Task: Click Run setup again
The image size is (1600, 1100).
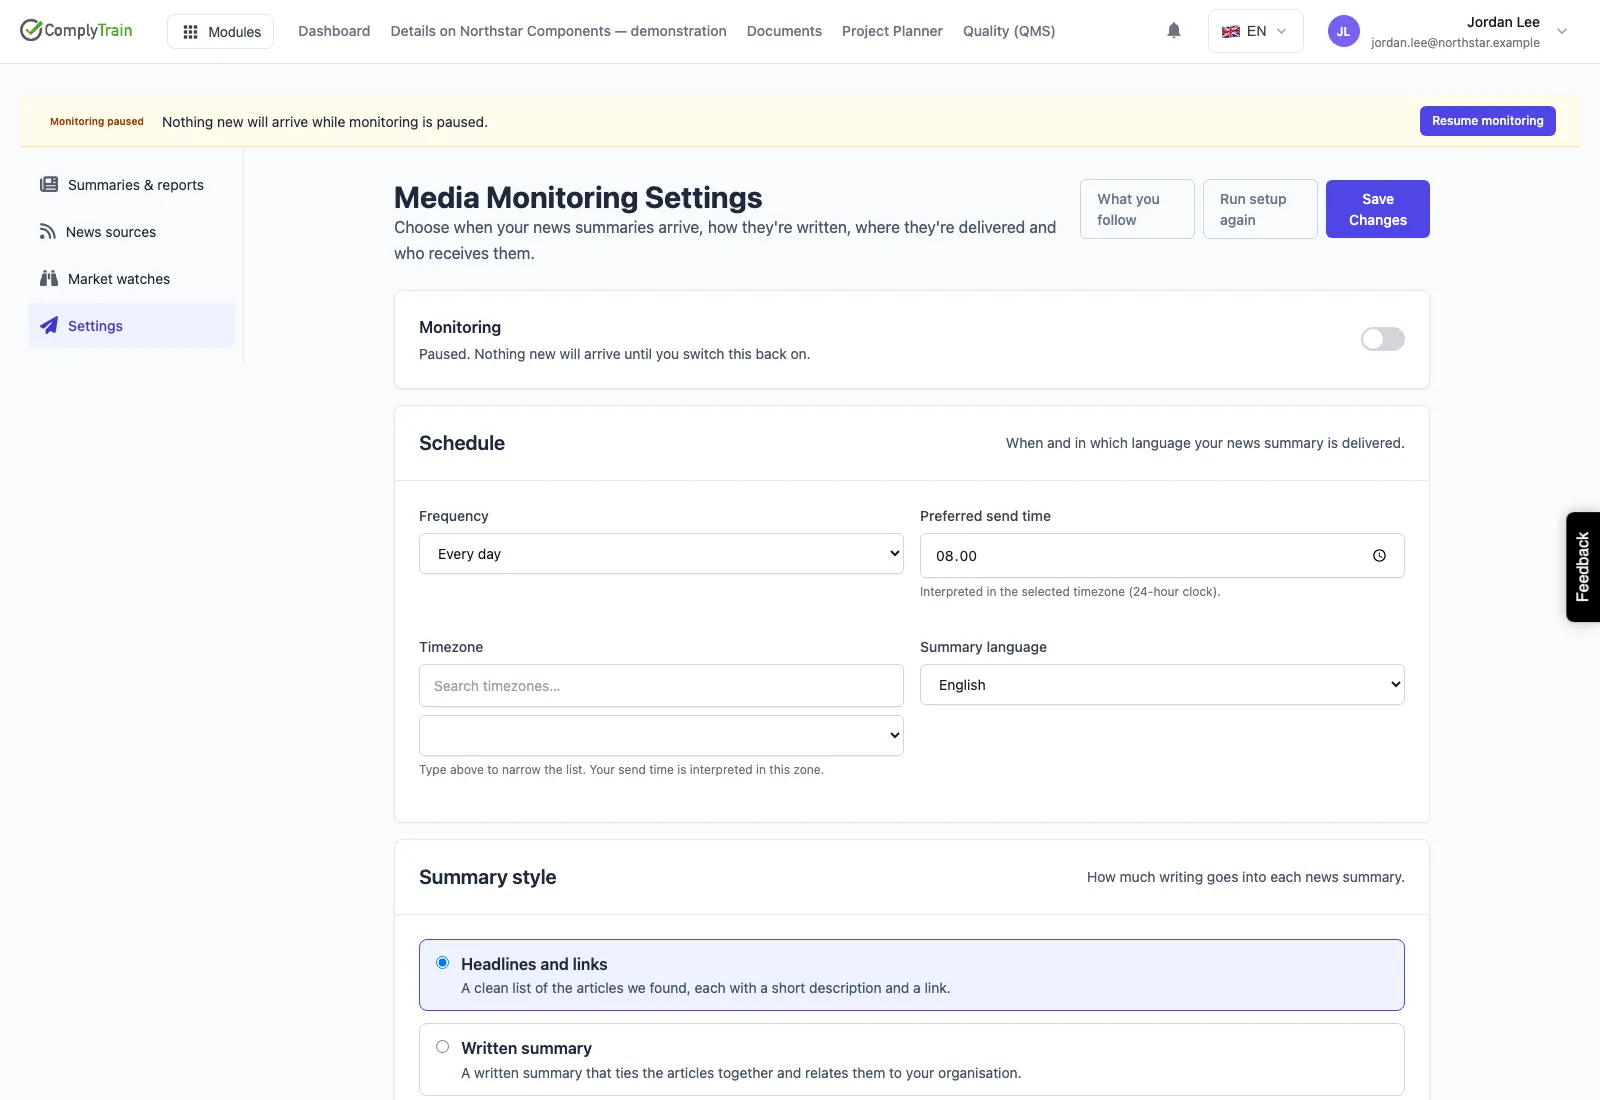Action: [x=1259, y=209]
